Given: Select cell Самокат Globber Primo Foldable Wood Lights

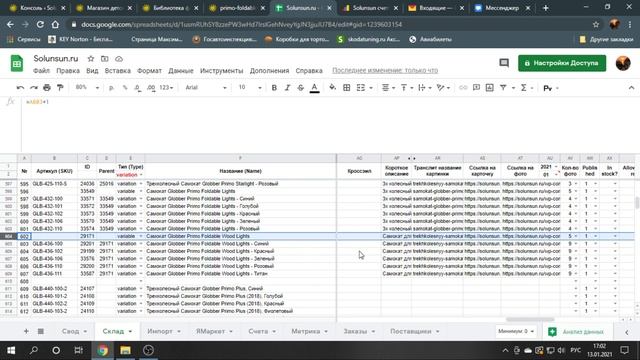Looking at the screenshot, I should (240, 236).
